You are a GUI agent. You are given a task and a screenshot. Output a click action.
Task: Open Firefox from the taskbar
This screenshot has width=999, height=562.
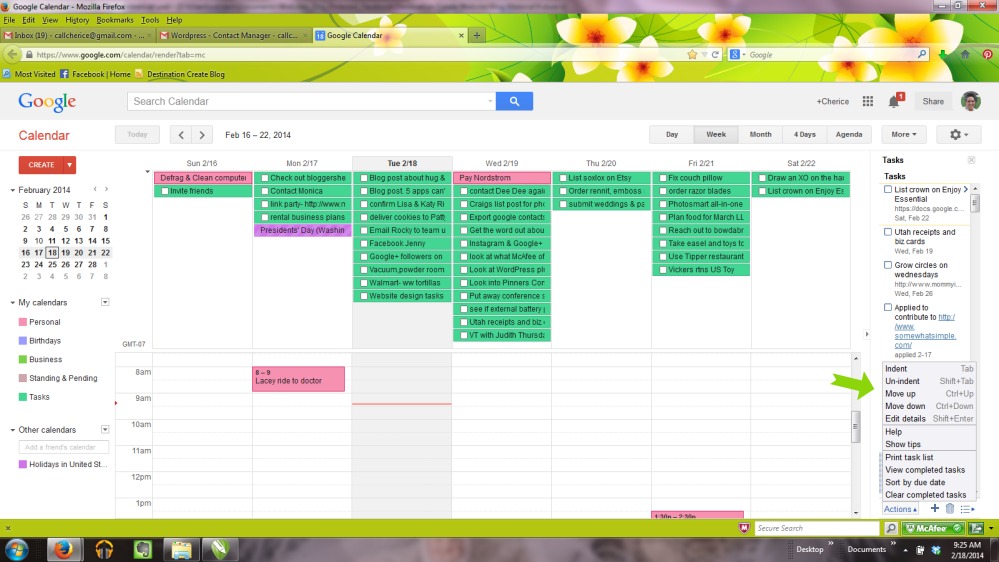tap(63, 549)
